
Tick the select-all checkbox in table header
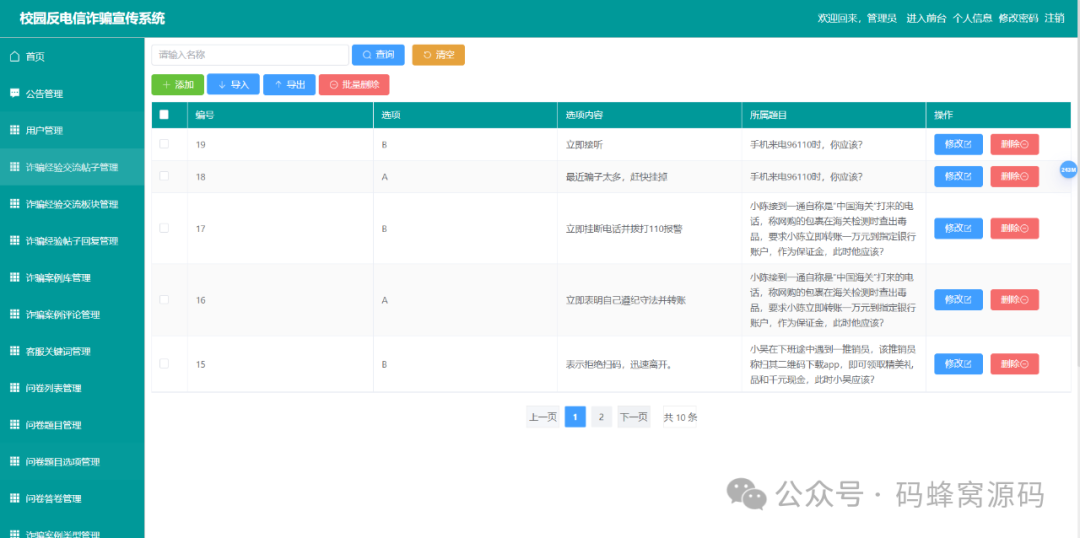coord(164,115)
